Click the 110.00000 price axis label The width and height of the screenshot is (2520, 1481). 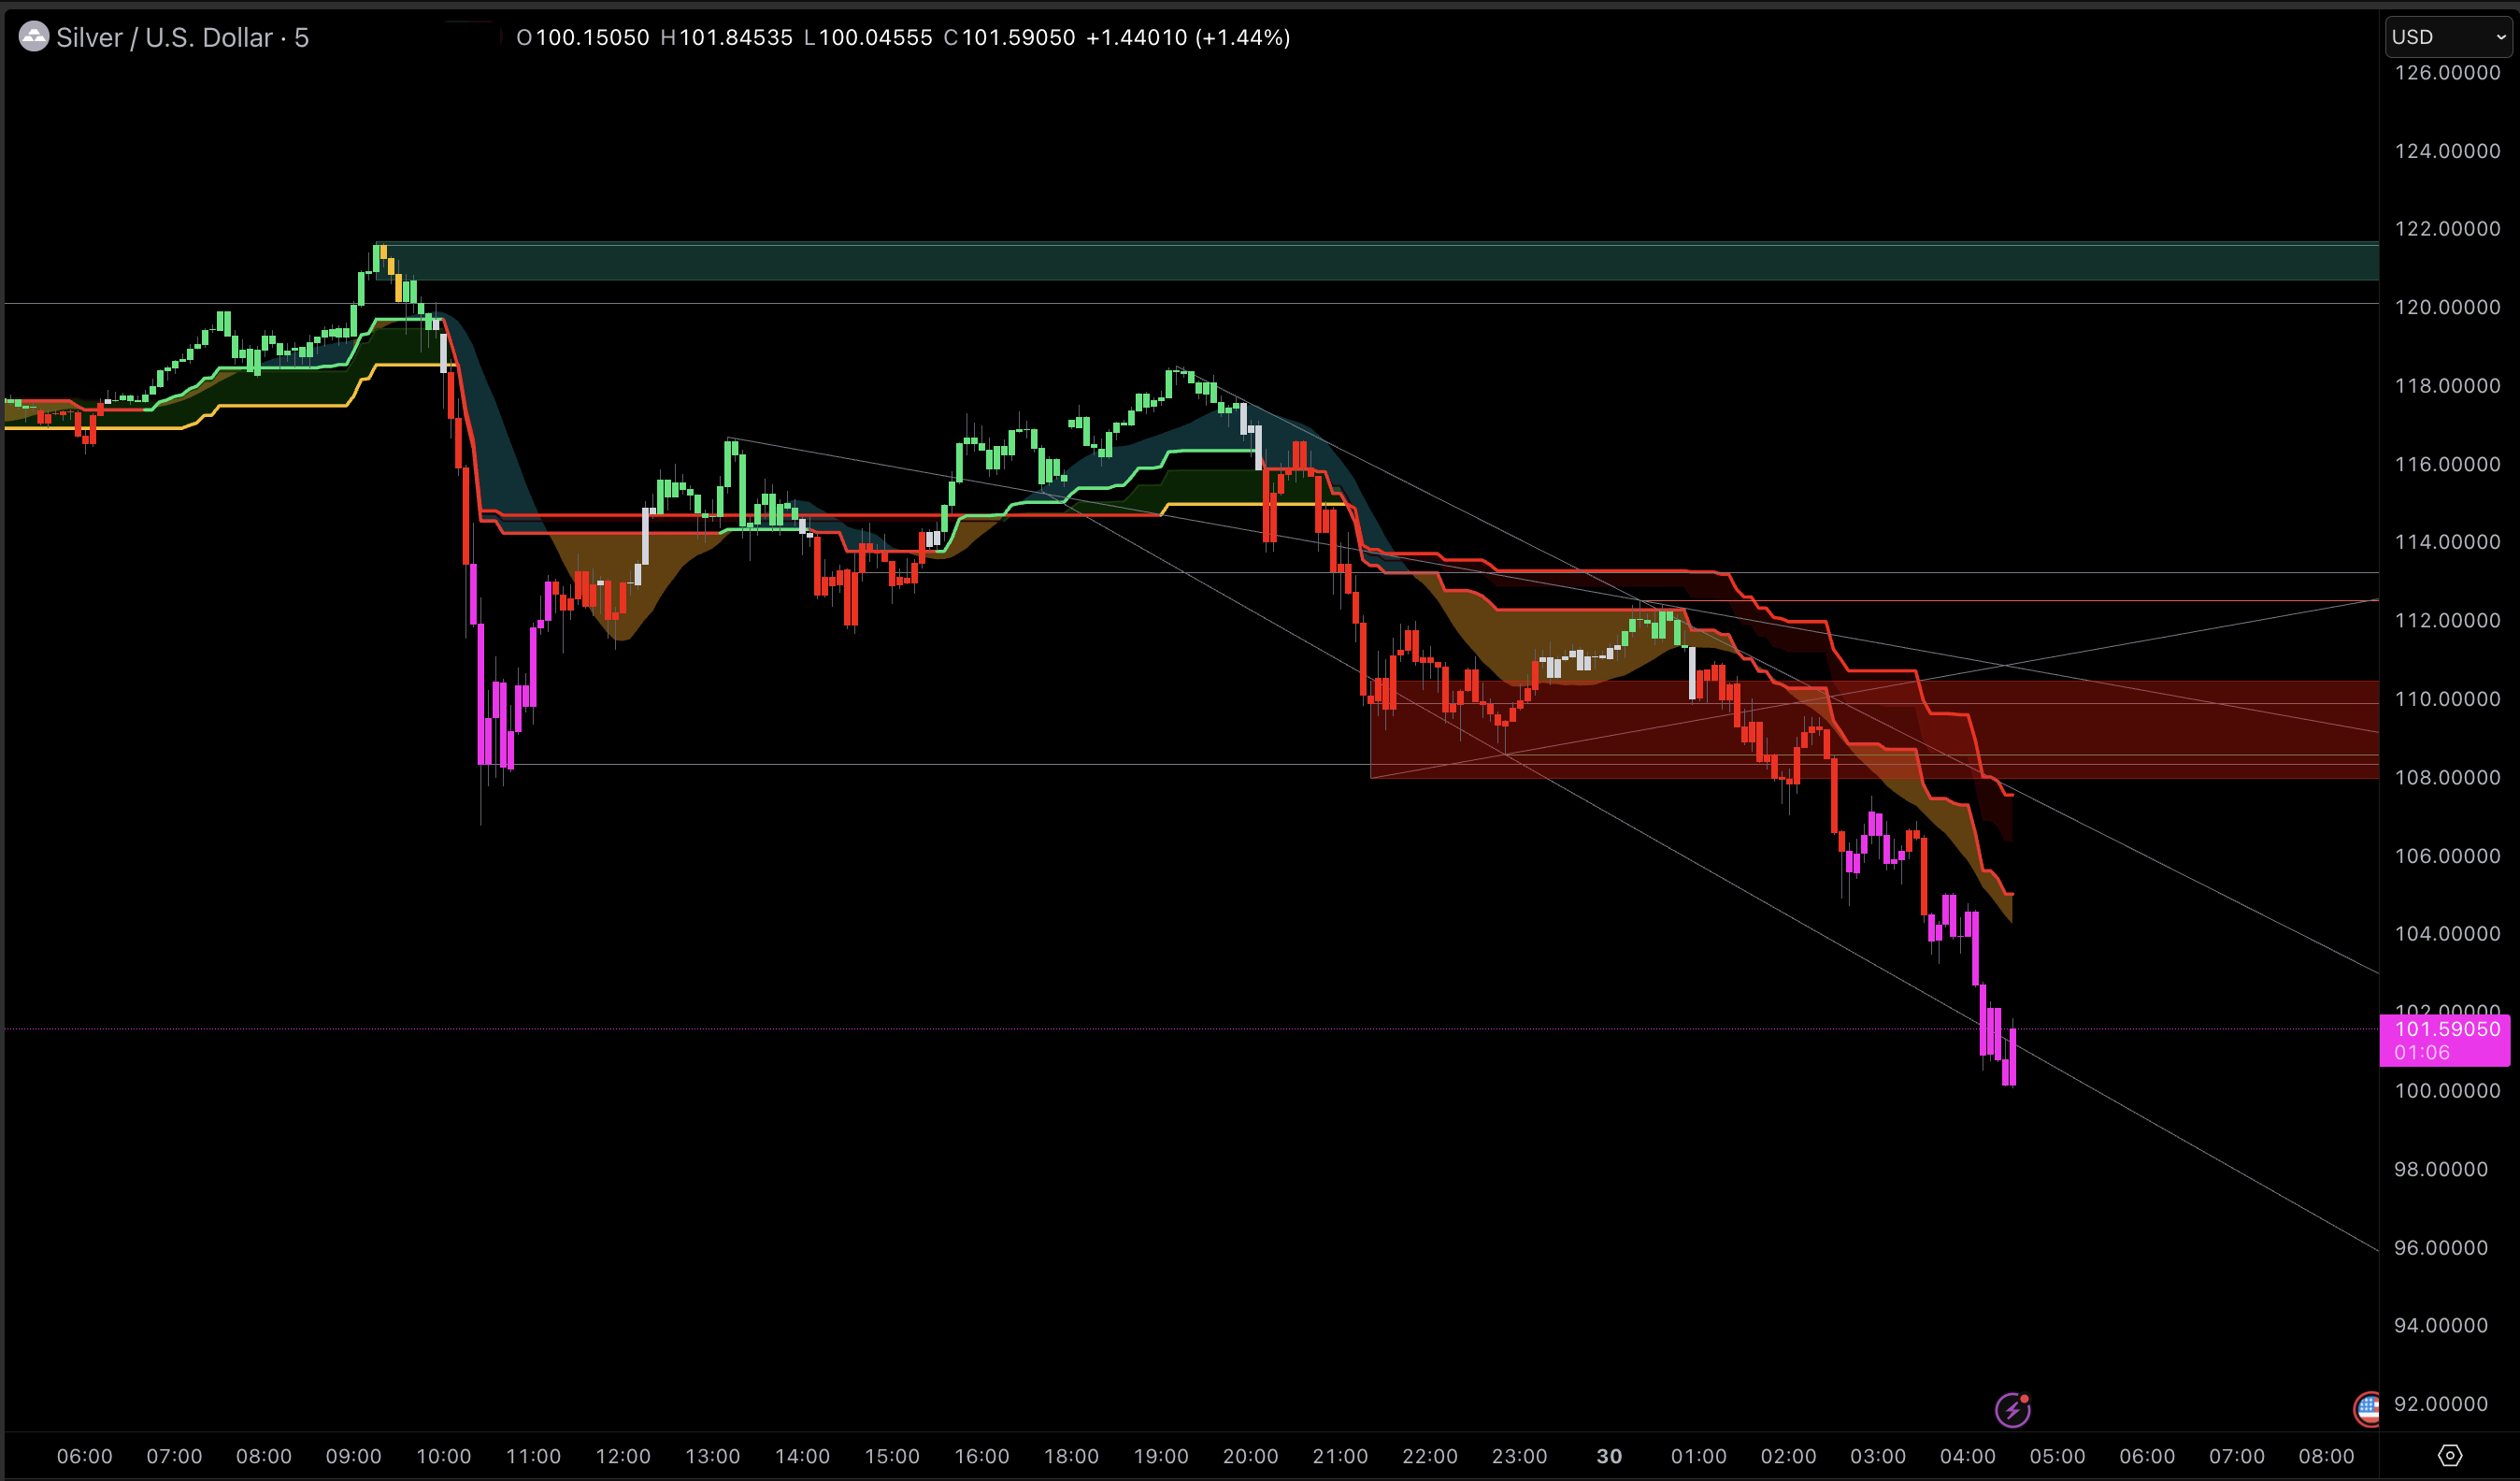(x=2447, y=699)
